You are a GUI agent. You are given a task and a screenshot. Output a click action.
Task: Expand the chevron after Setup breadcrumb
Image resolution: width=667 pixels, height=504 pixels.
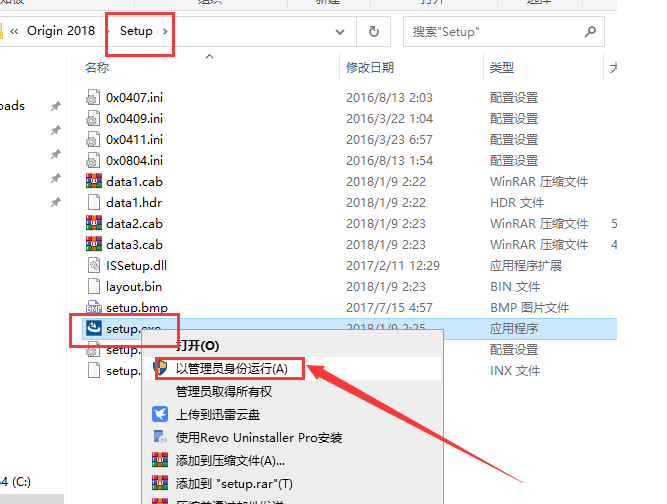[x=165, y=31]
